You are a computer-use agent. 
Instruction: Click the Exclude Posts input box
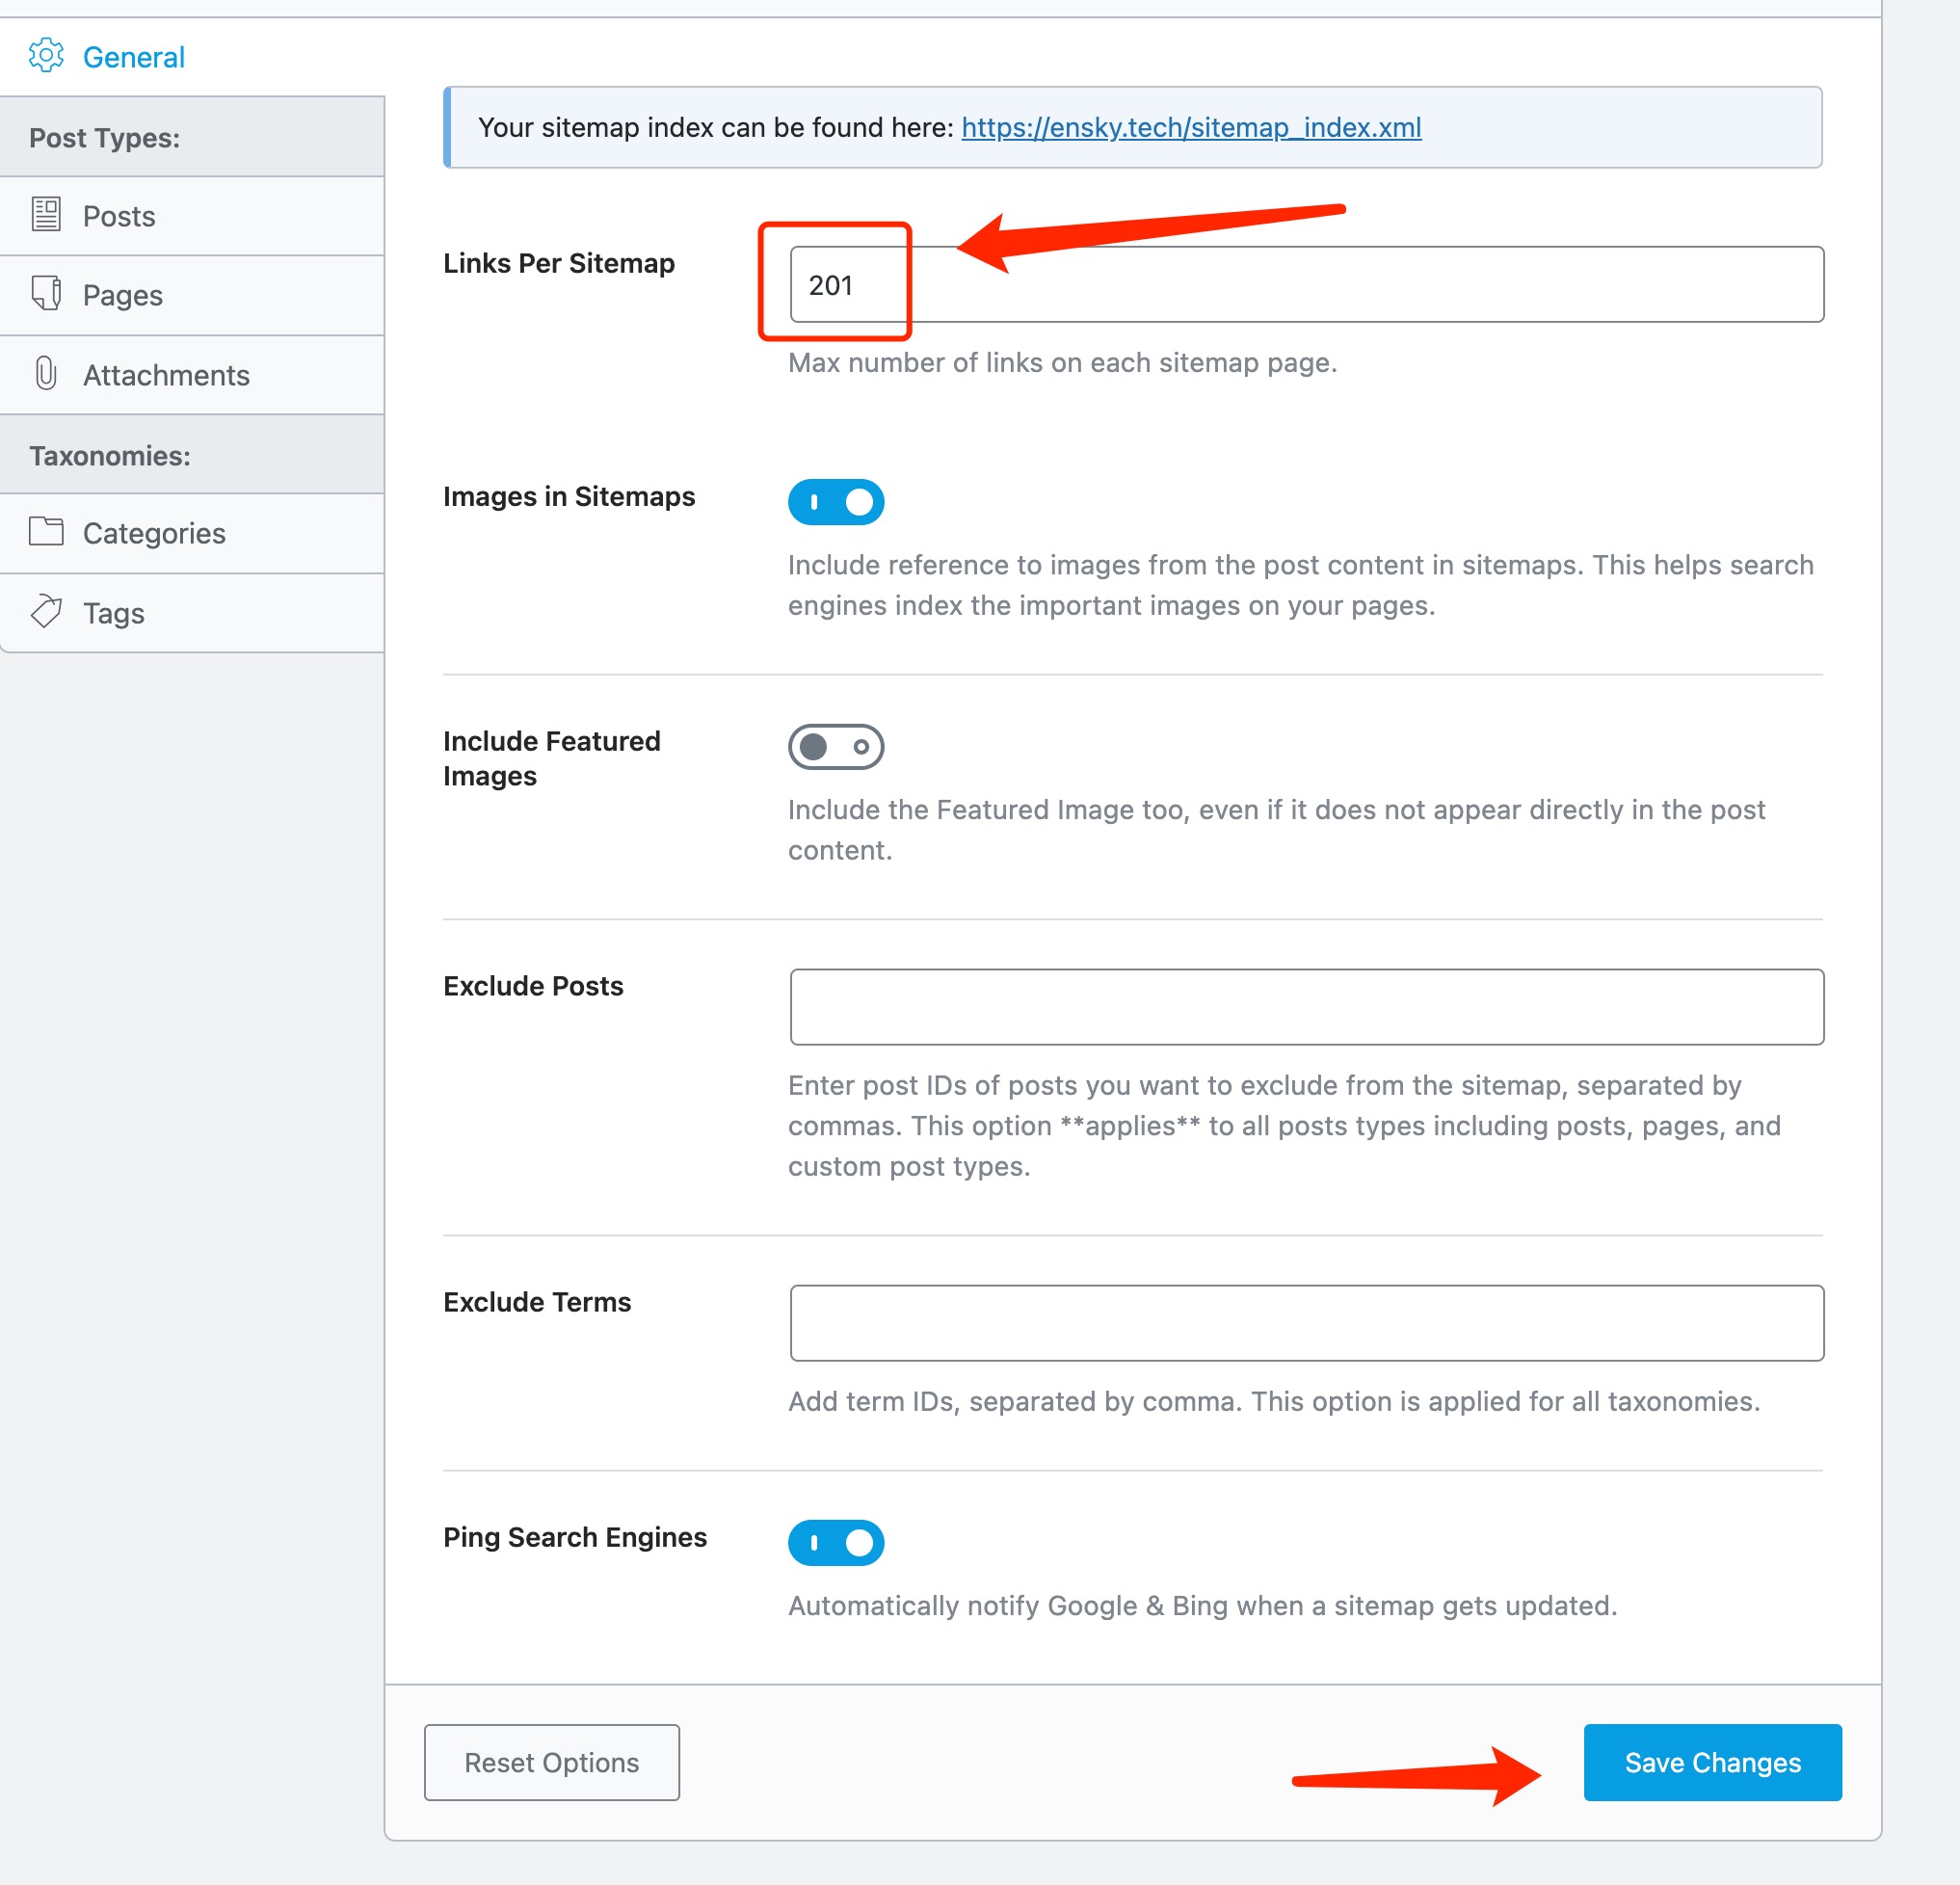click(1306, 1006)
